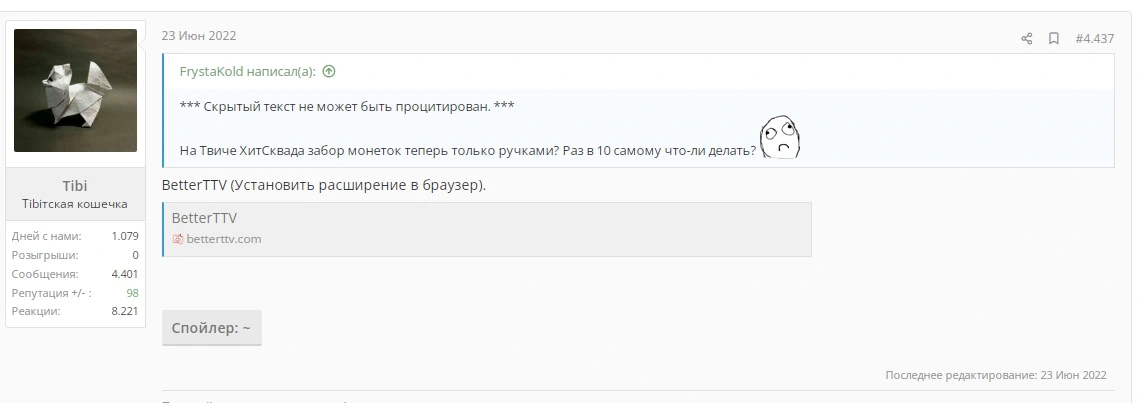
Task: Click the Реакции count 8.221
Action: [124, 311]
